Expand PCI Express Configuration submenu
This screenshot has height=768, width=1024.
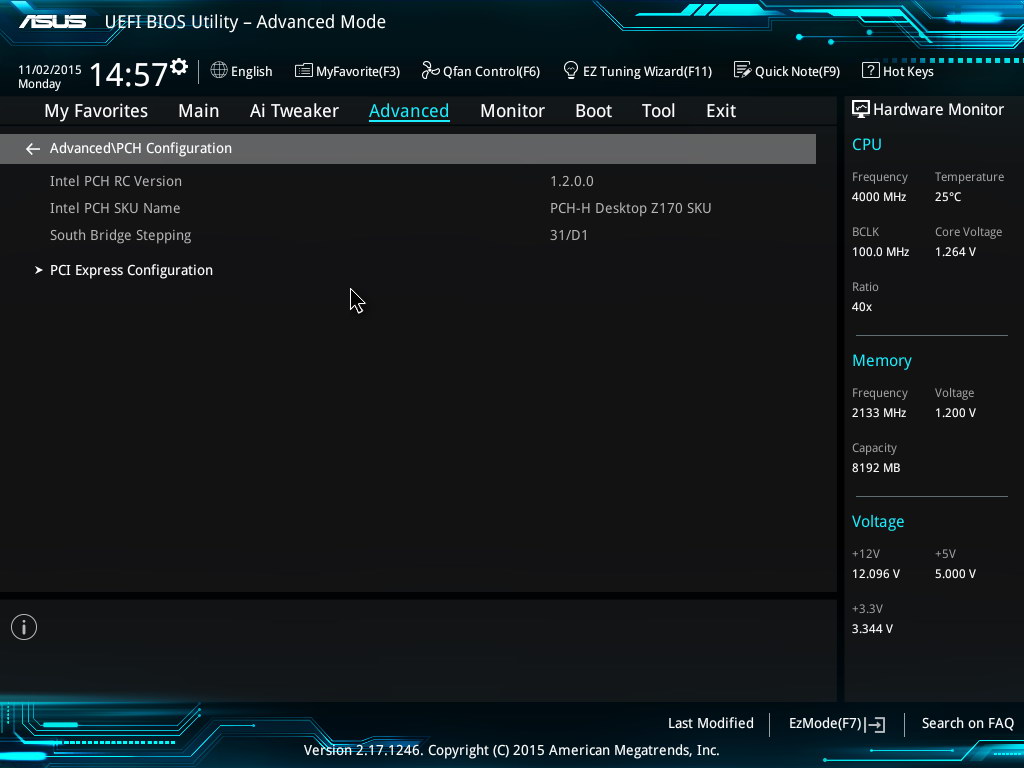[x=131, y=270]
